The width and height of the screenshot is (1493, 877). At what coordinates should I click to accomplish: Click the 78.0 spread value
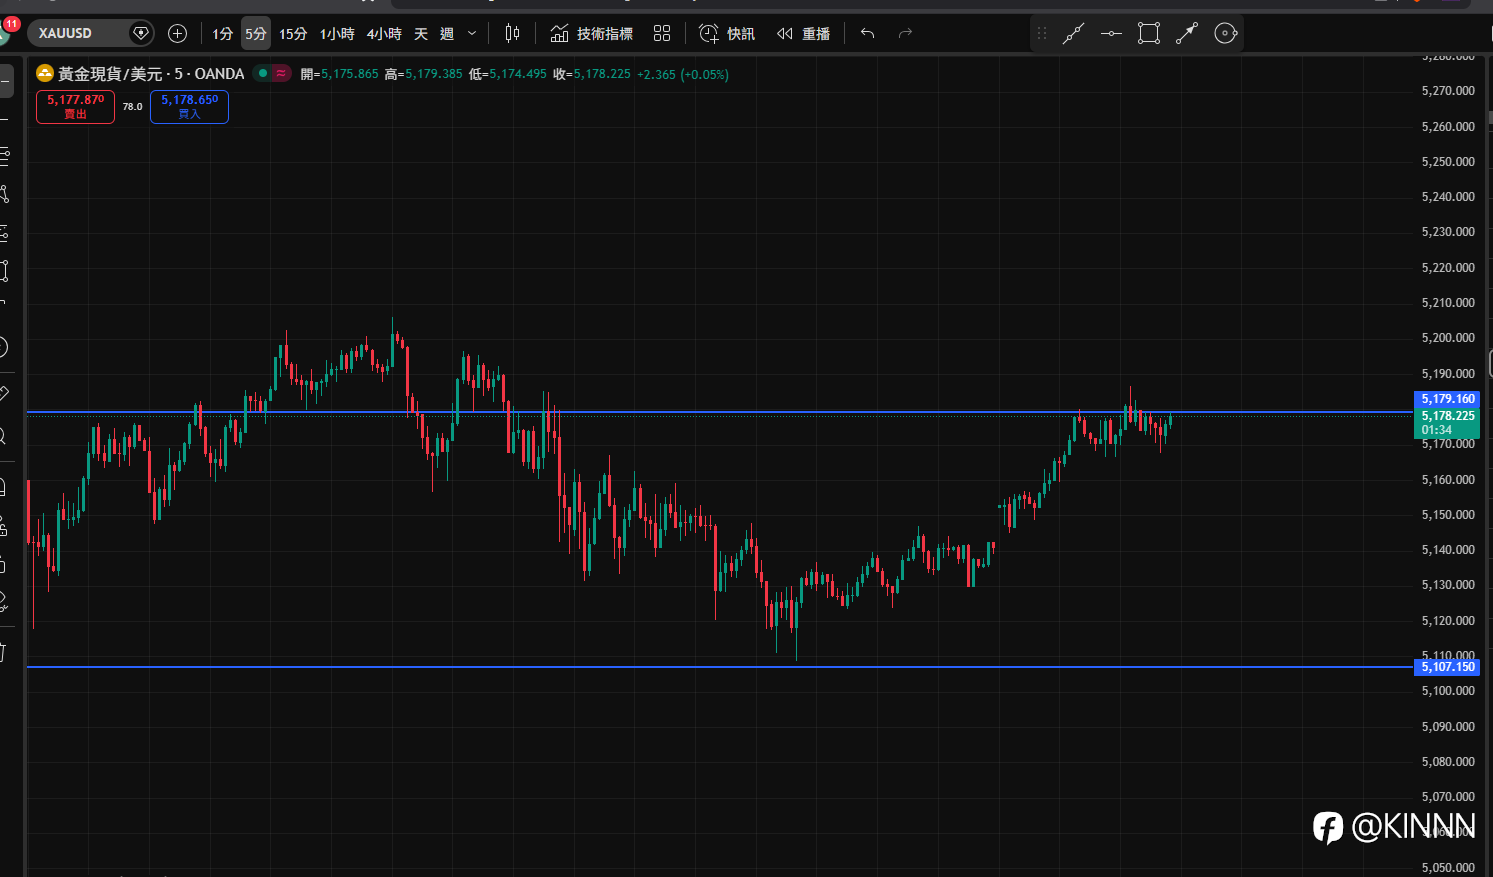(133, 107)
